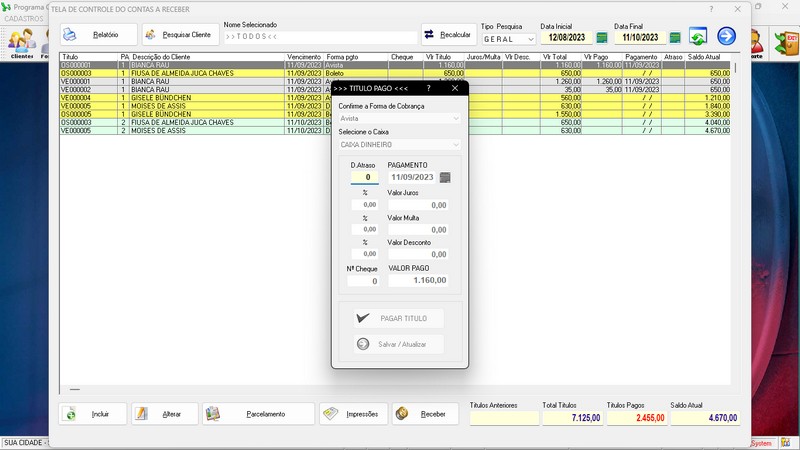This screenshot has width=800, height=450.
Task: Open Pesquisar Cliente search
Action: [180, 35]
